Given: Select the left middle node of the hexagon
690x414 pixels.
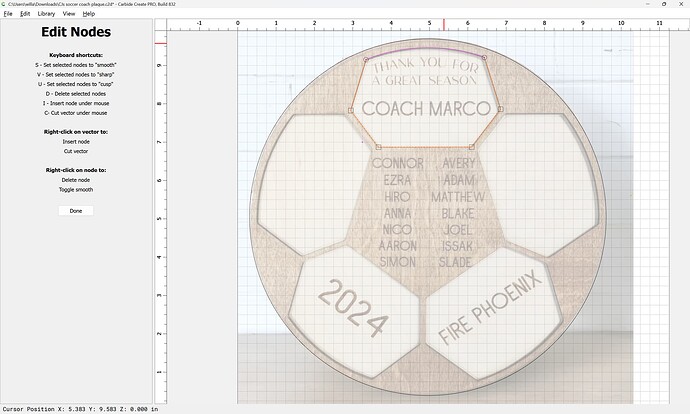Looking at the screenshot, I should [351, 110].
